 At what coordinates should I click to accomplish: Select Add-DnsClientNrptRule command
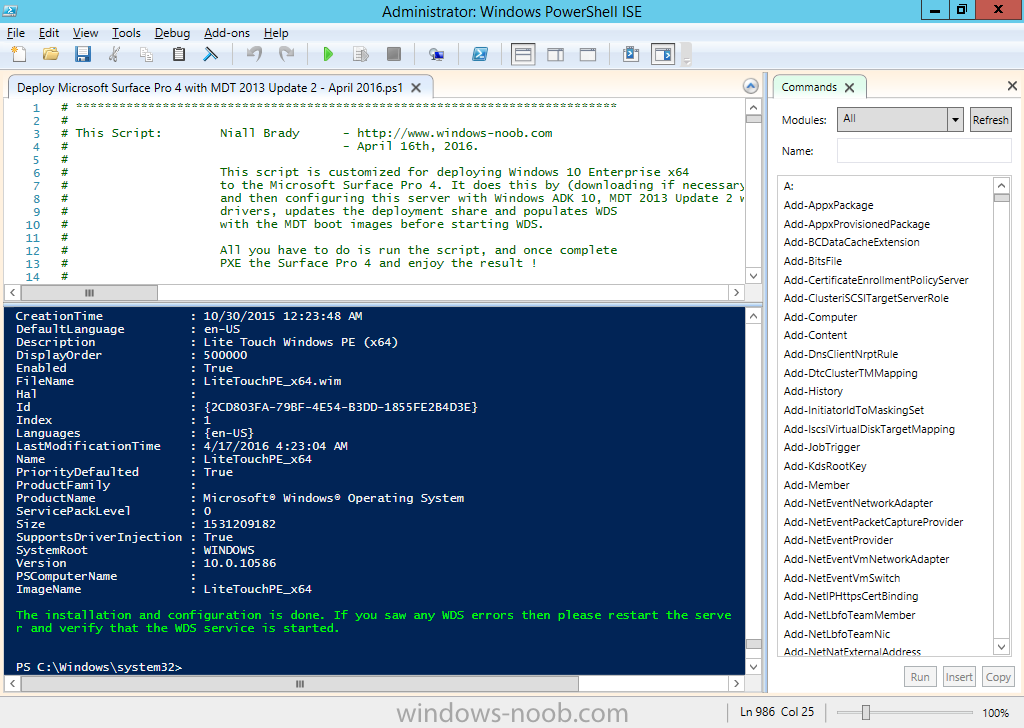pyautogui.click(x=840, y=355)
